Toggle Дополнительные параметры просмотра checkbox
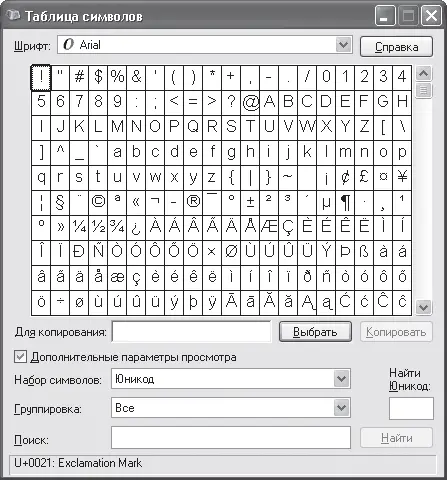 pos(20,357)
